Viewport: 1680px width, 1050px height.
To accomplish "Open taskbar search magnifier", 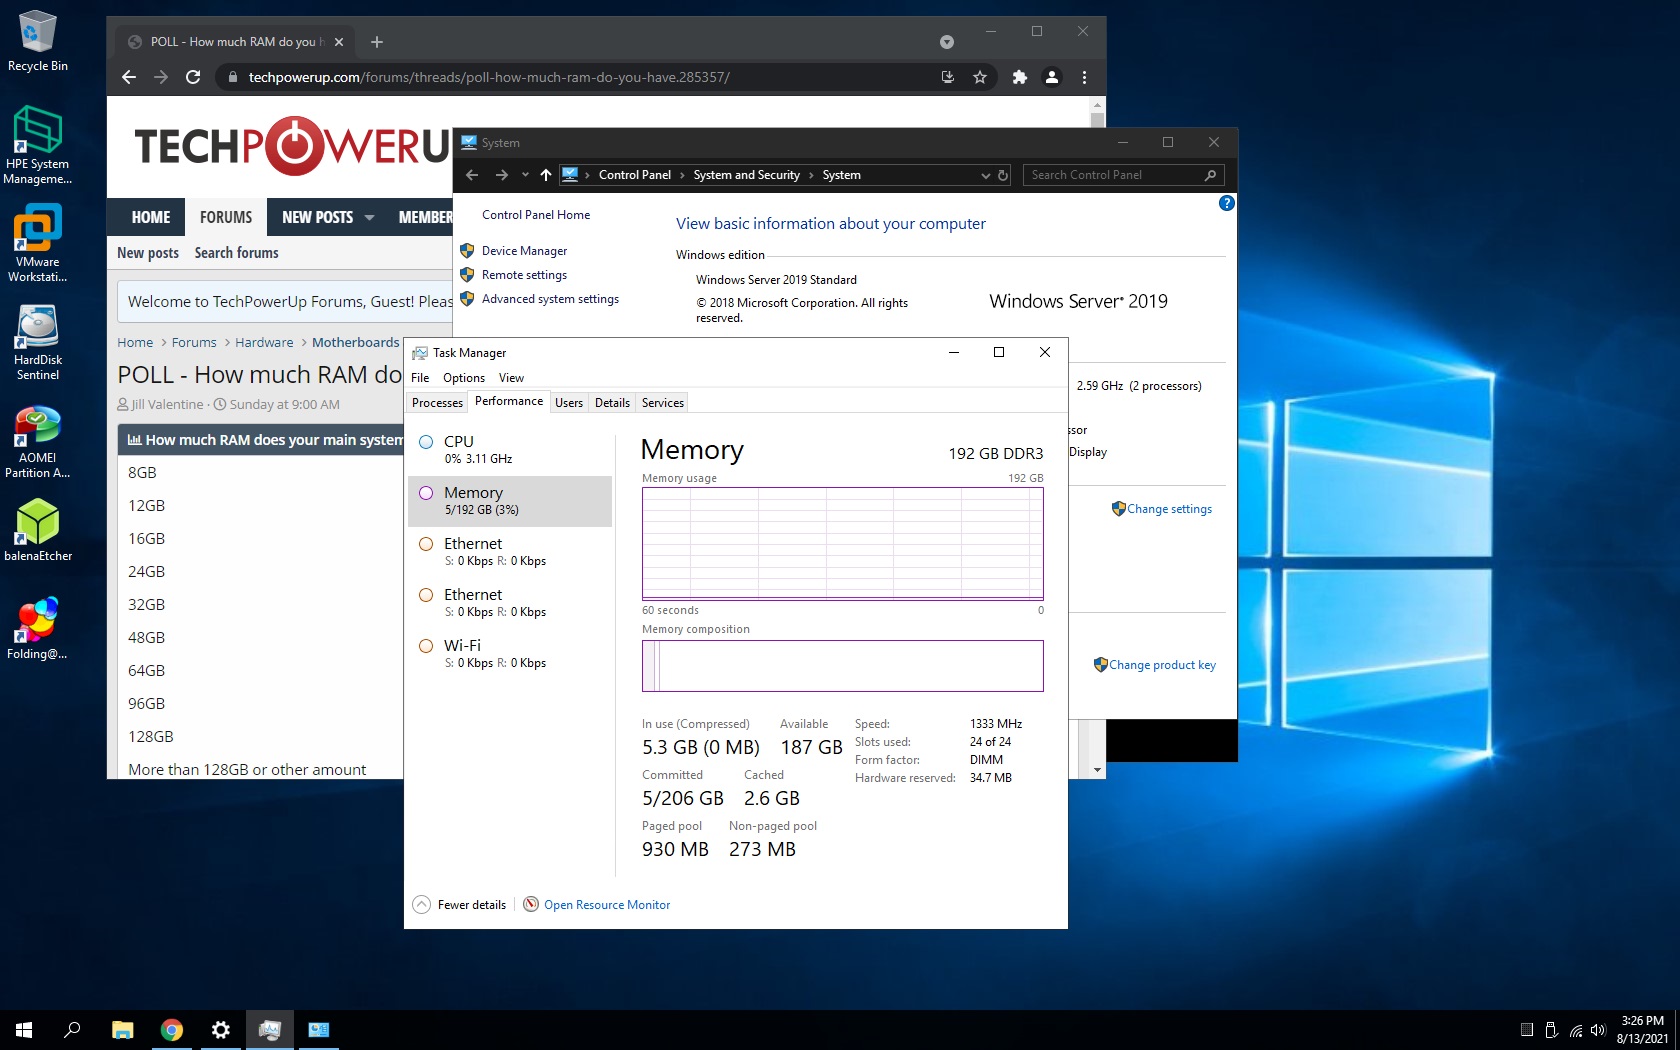I will click(72, 1030).
